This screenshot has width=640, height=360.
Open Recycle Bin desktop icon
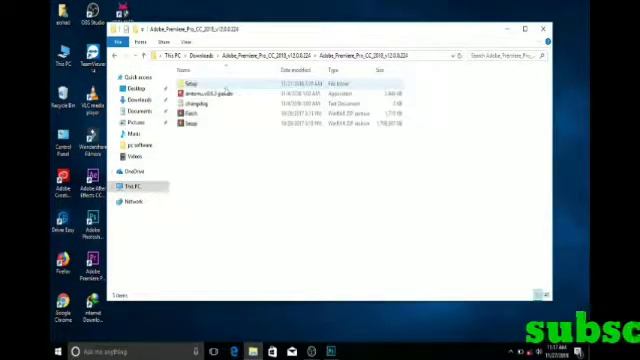63,97
